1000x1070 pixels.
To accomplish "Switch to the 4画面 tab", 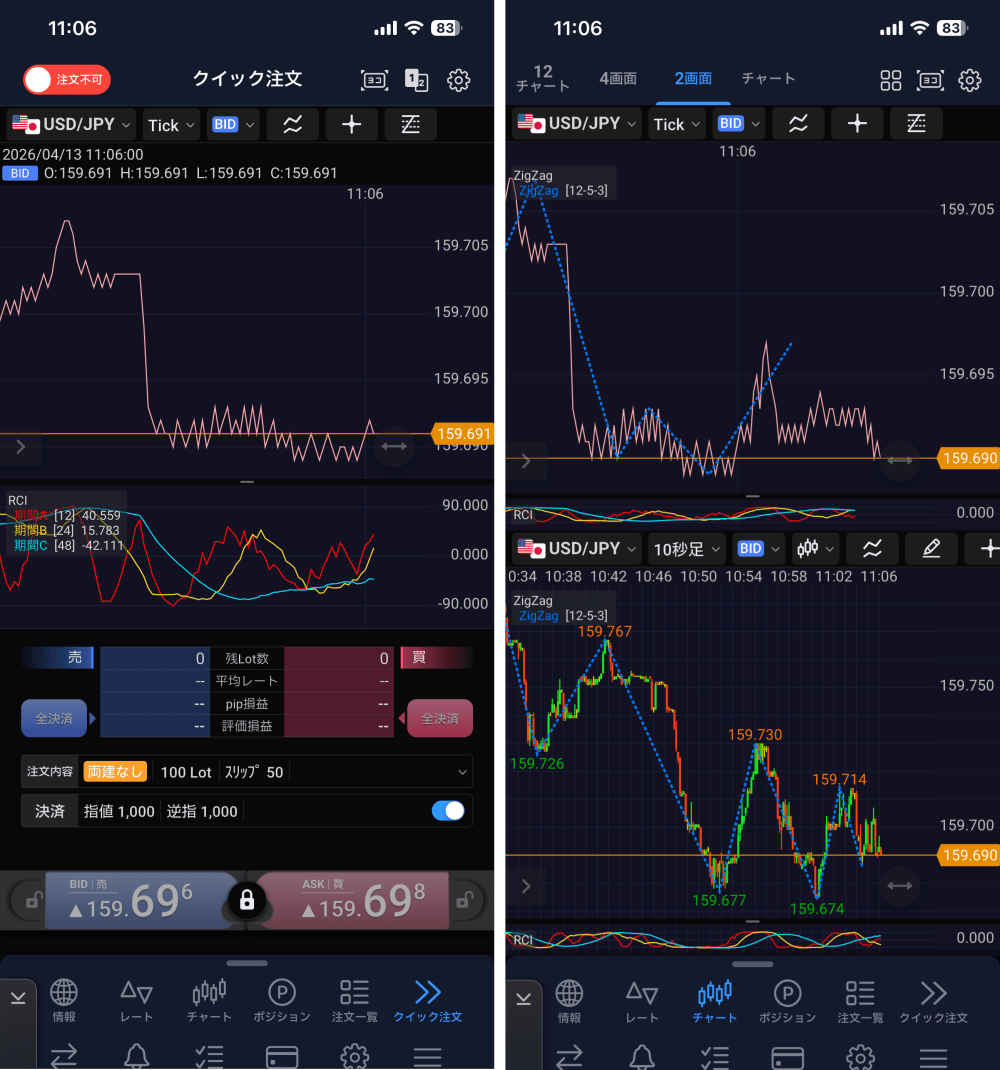I will coord(617,79).
